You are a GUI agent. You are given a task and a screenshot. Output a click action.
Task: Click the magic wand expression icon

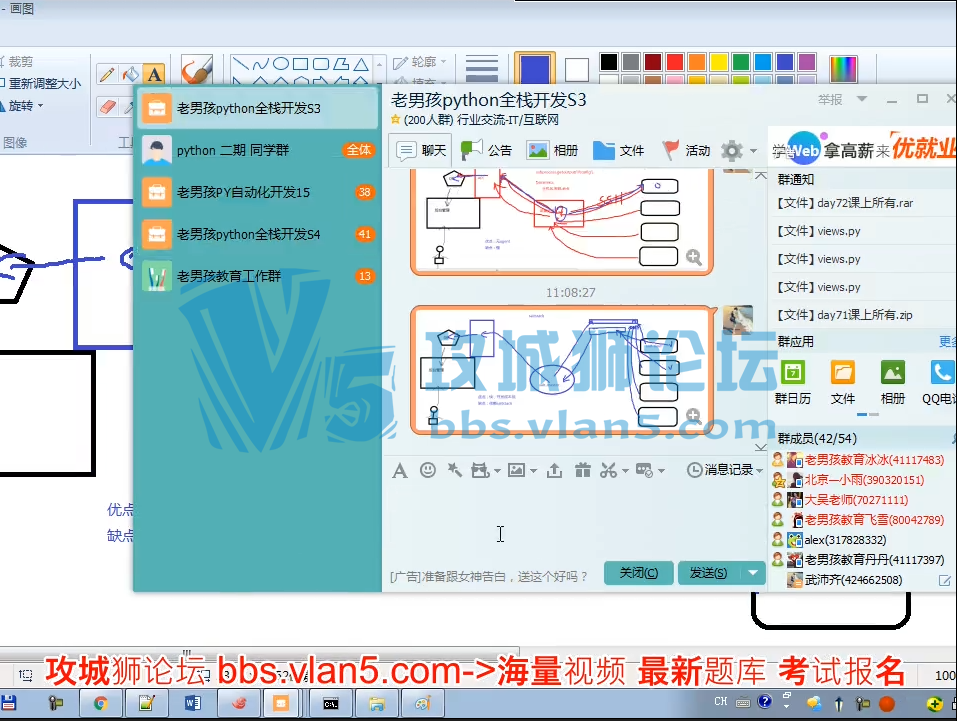pyautogui.click(x=454, y=469)
